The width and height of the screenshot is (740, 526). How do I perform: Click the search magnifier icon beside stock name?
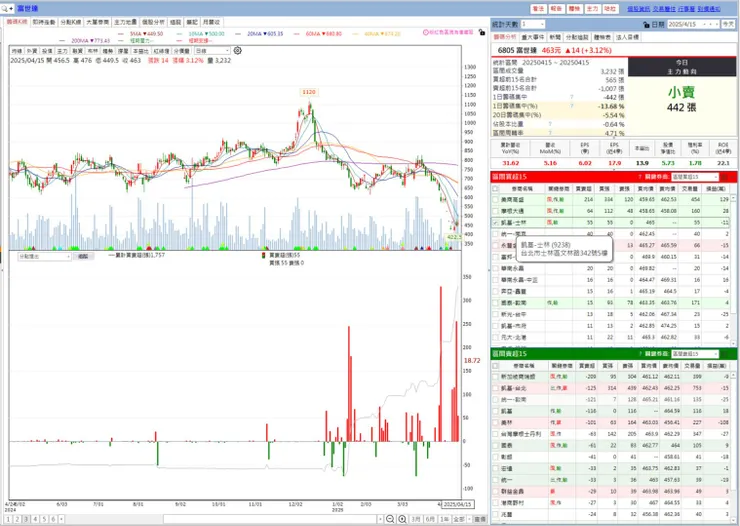point(5,8)
